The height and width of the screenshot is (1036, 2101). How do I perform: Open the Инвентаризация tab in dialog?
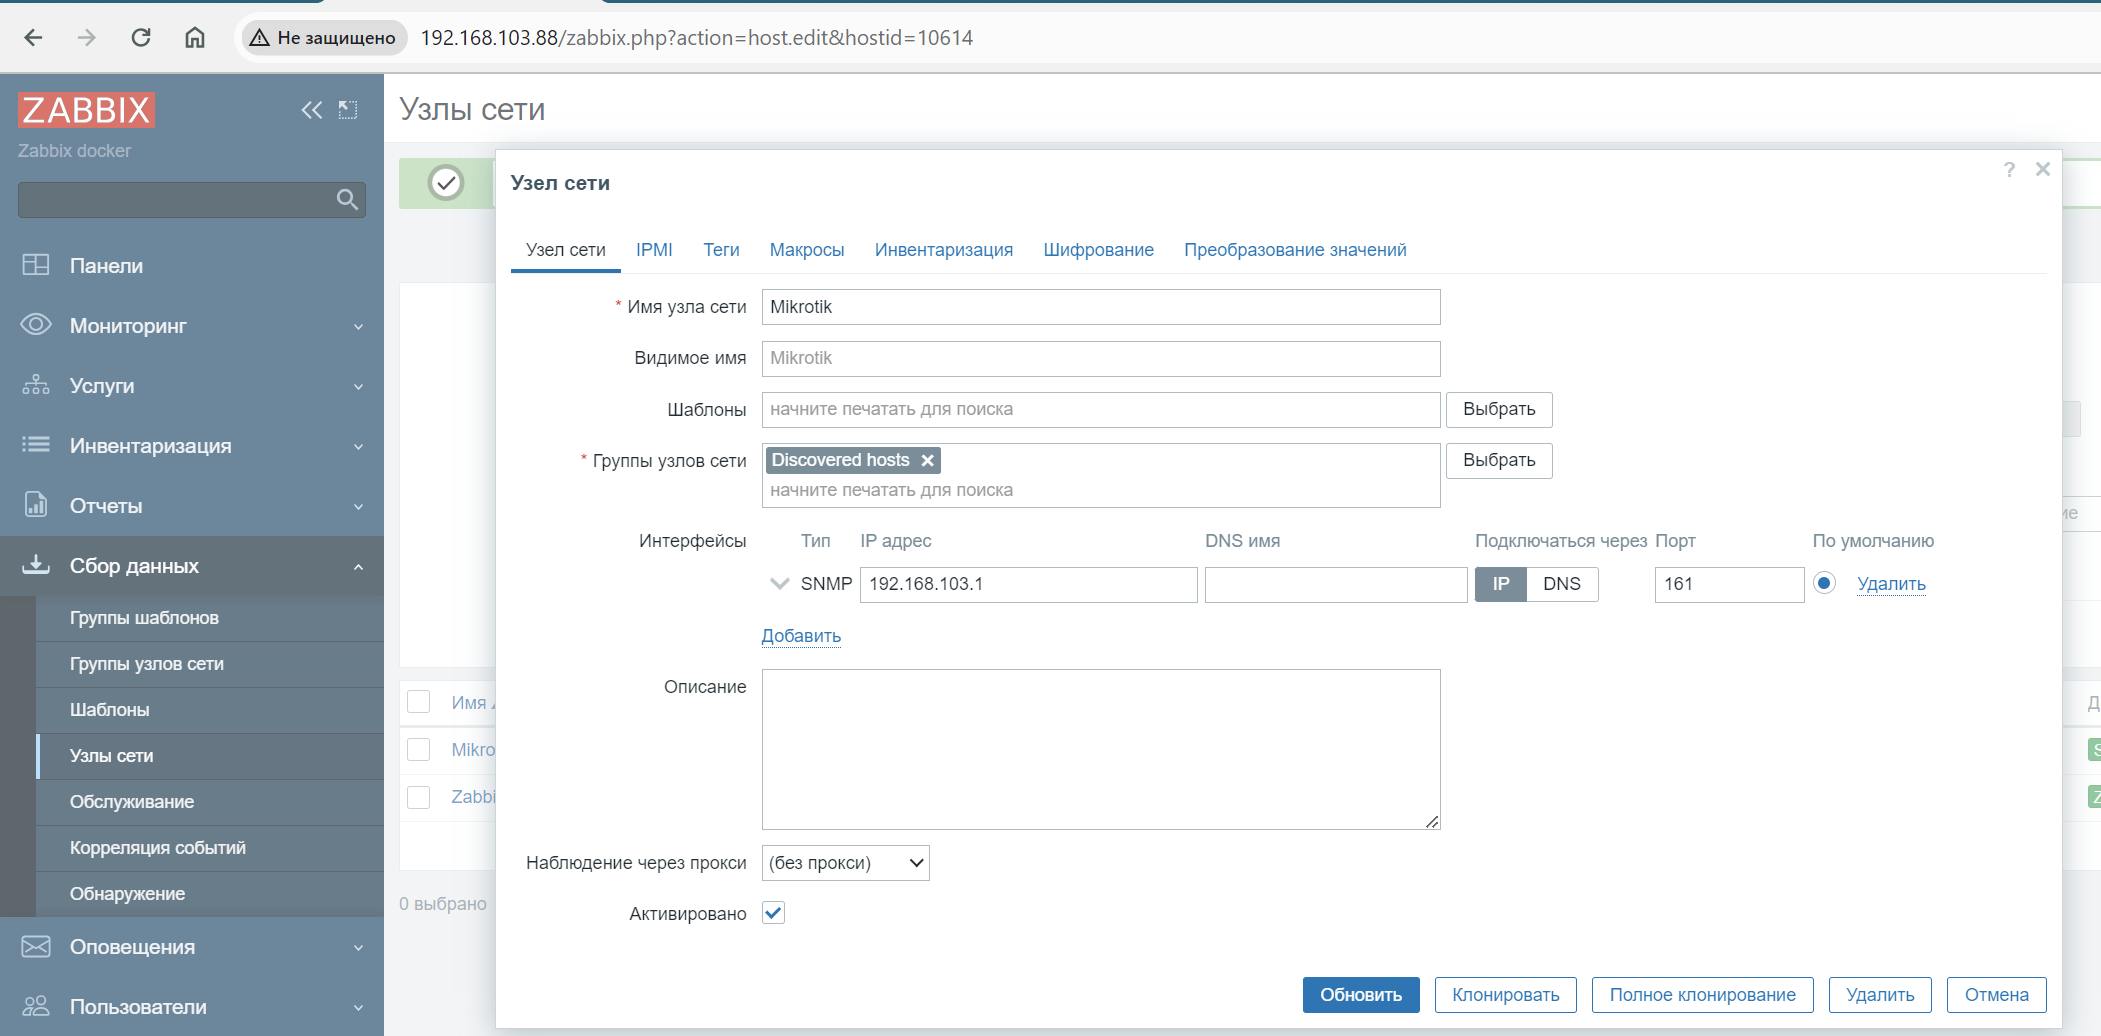pyautogui.click(x=943, y=250)
